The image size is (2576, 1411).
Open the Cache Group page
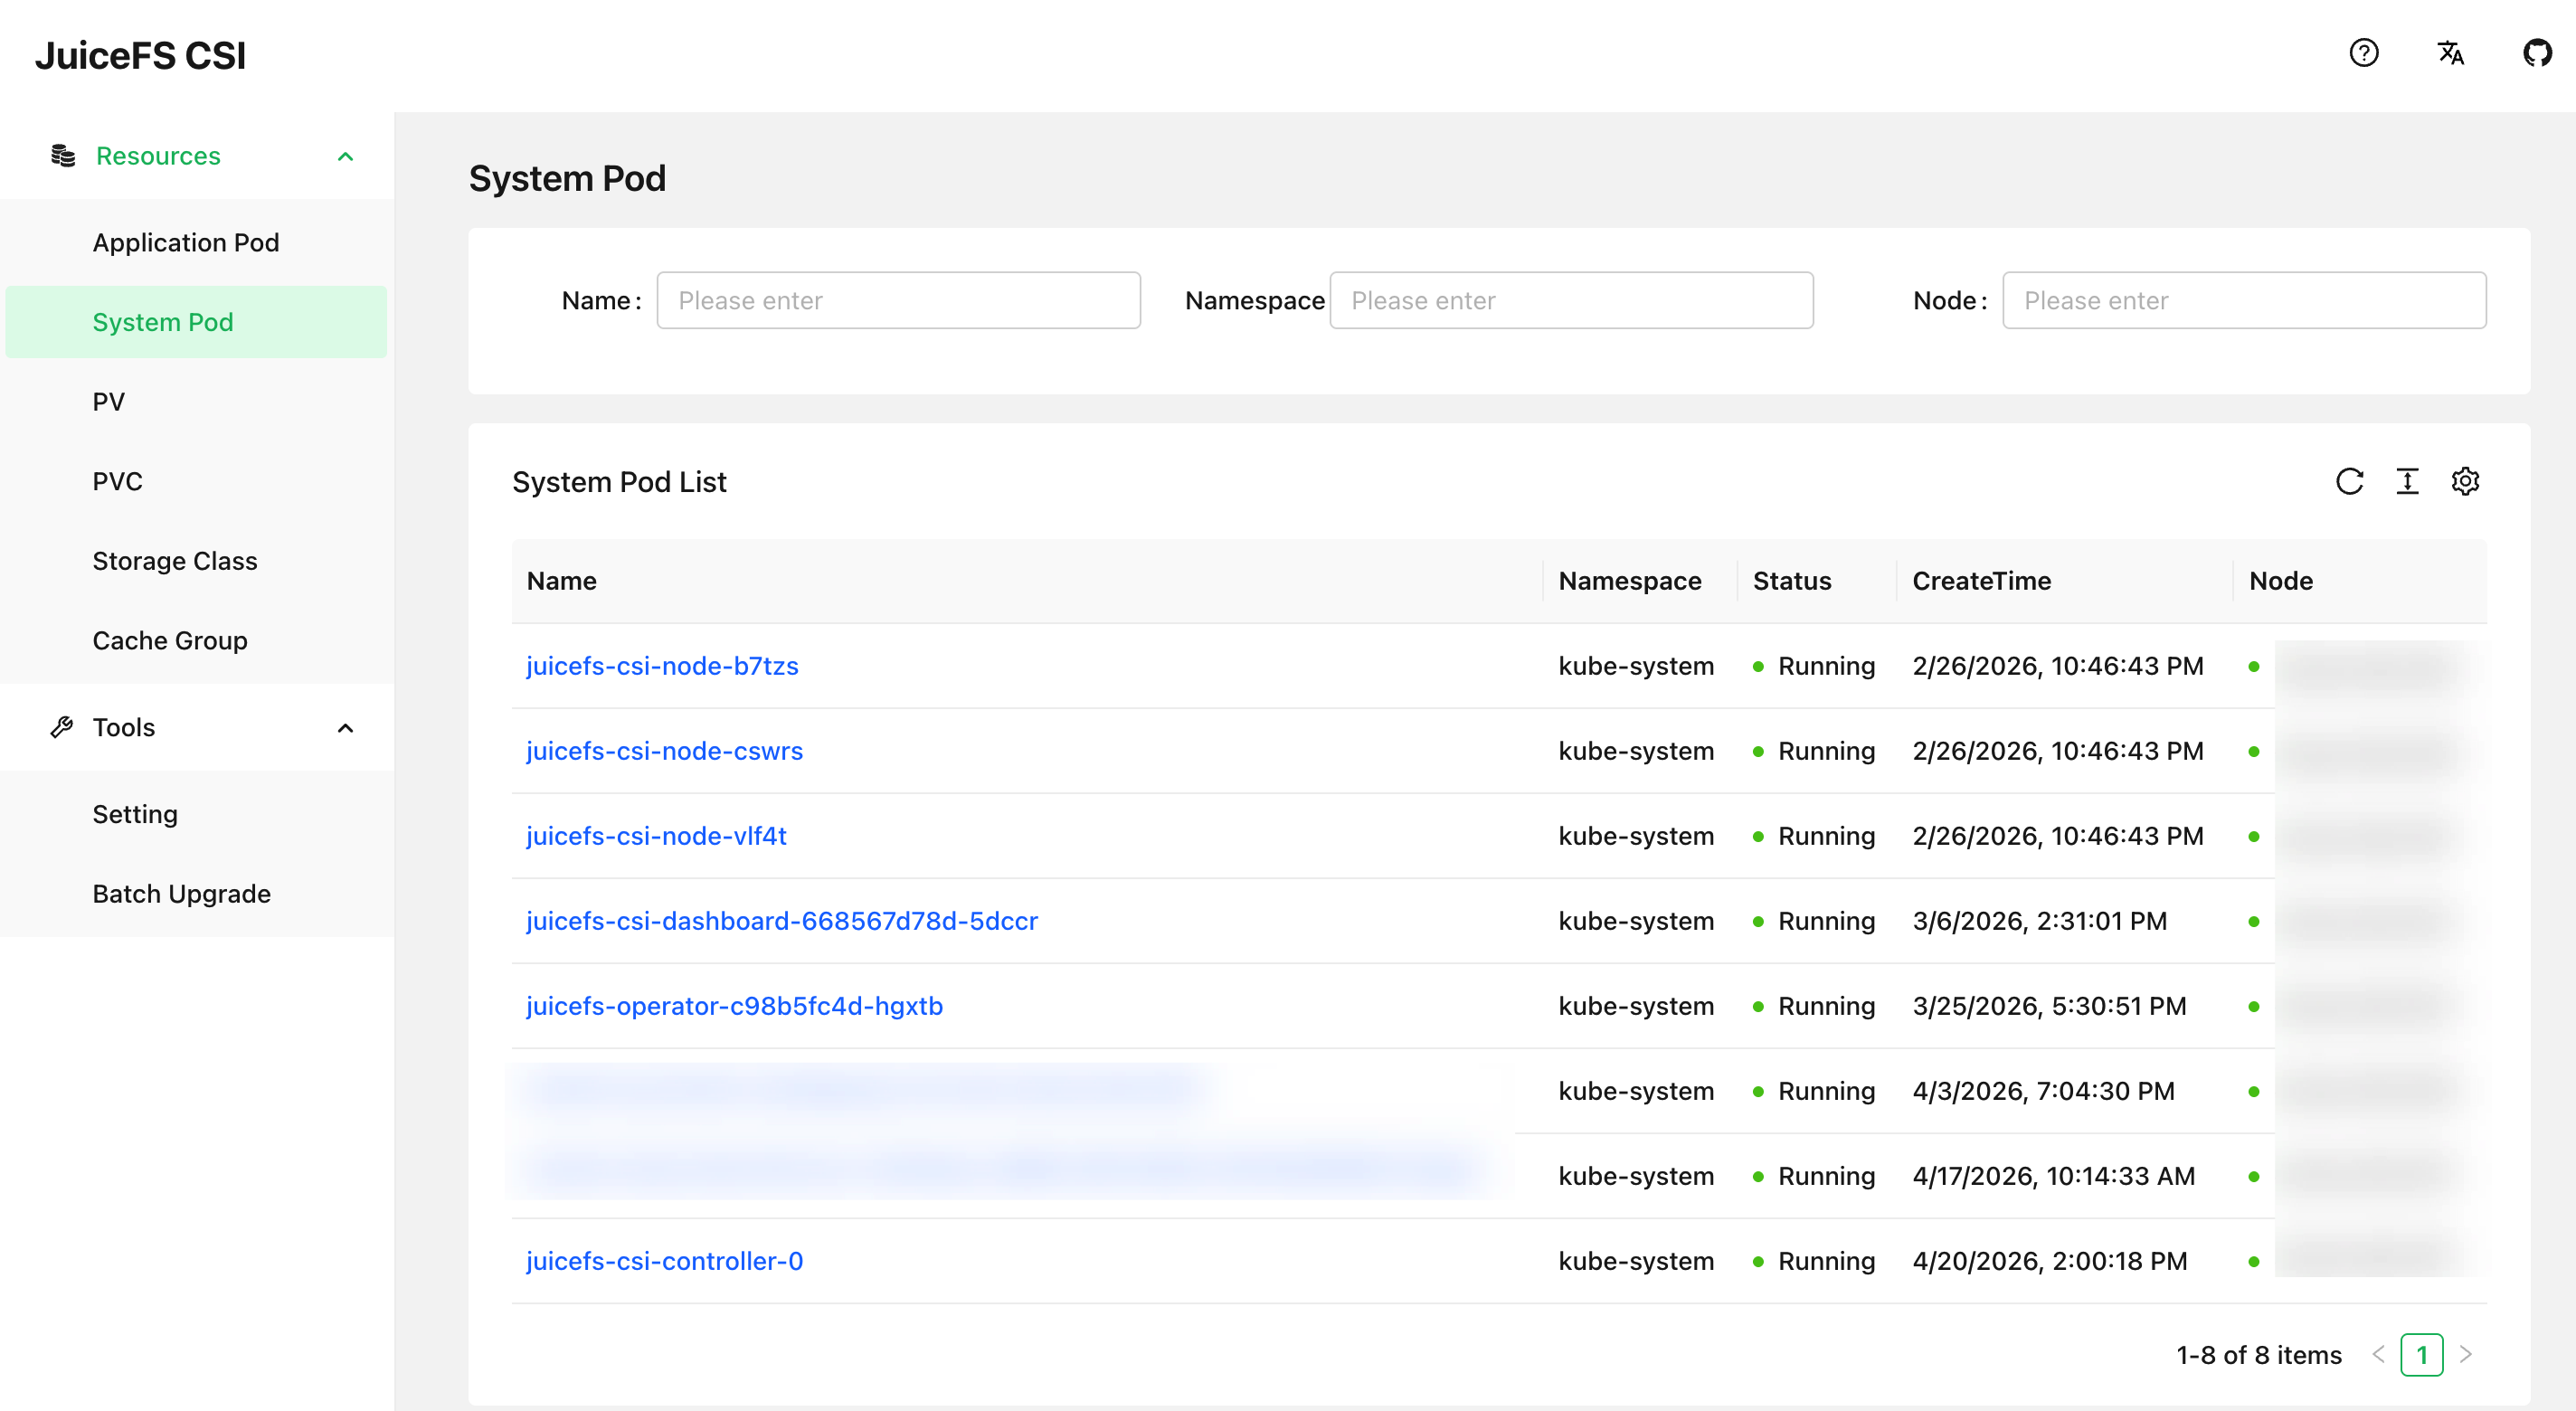click(x=170, y=640)
